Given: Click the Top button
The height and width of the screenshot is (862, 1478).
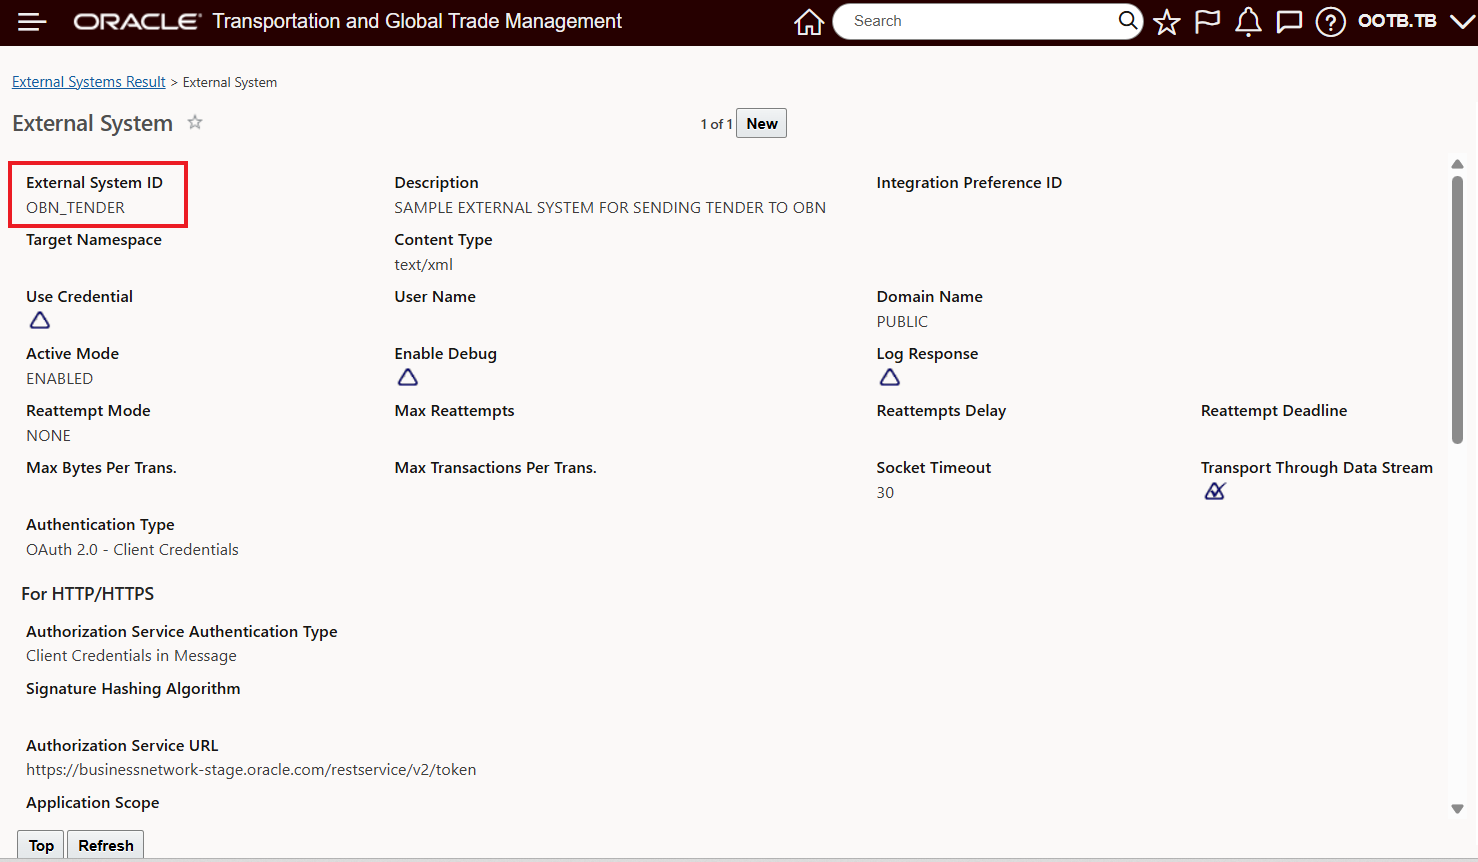Looking at the screenshot, I should [41, 845].
